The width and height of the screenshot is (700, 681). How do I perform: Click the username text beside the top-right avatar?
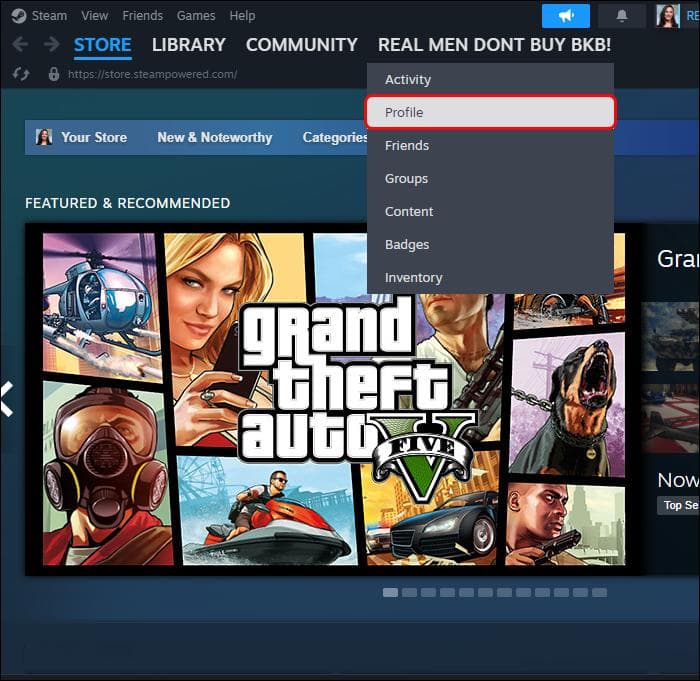[x=692, y=16]
